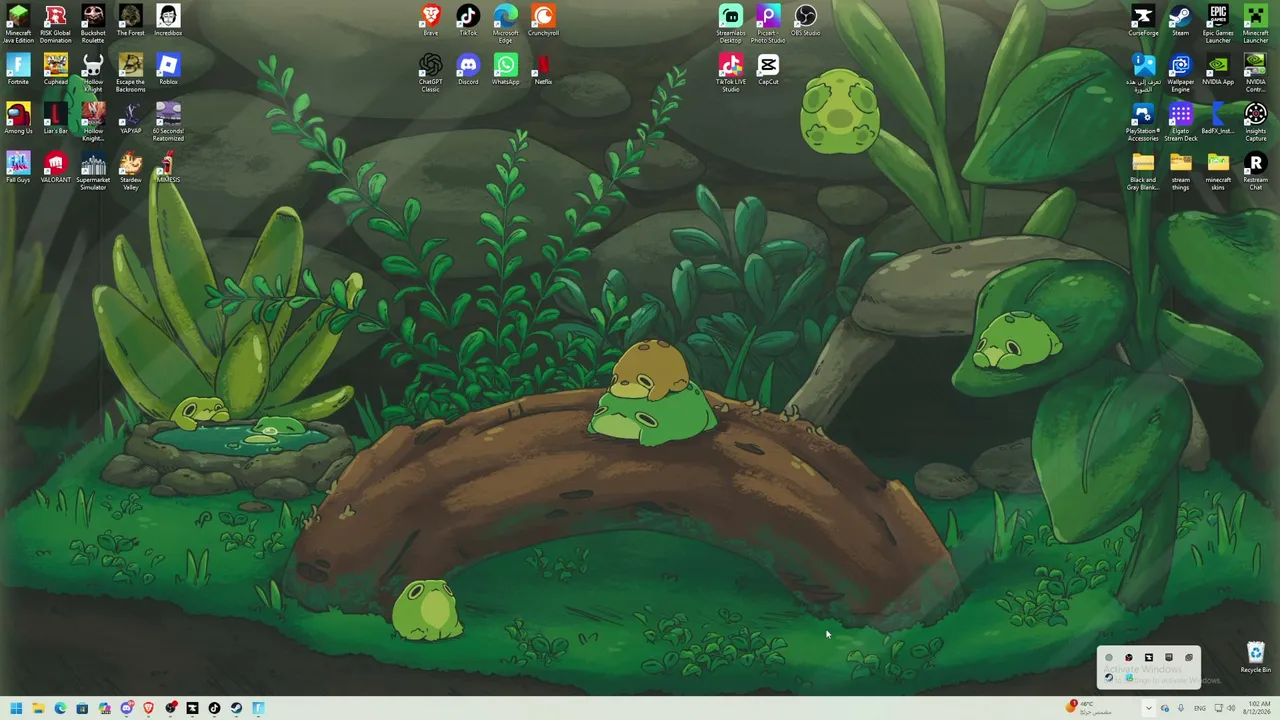Select the RISK Global Domination shortcut

pyautogui.click(x=56, y=24)
